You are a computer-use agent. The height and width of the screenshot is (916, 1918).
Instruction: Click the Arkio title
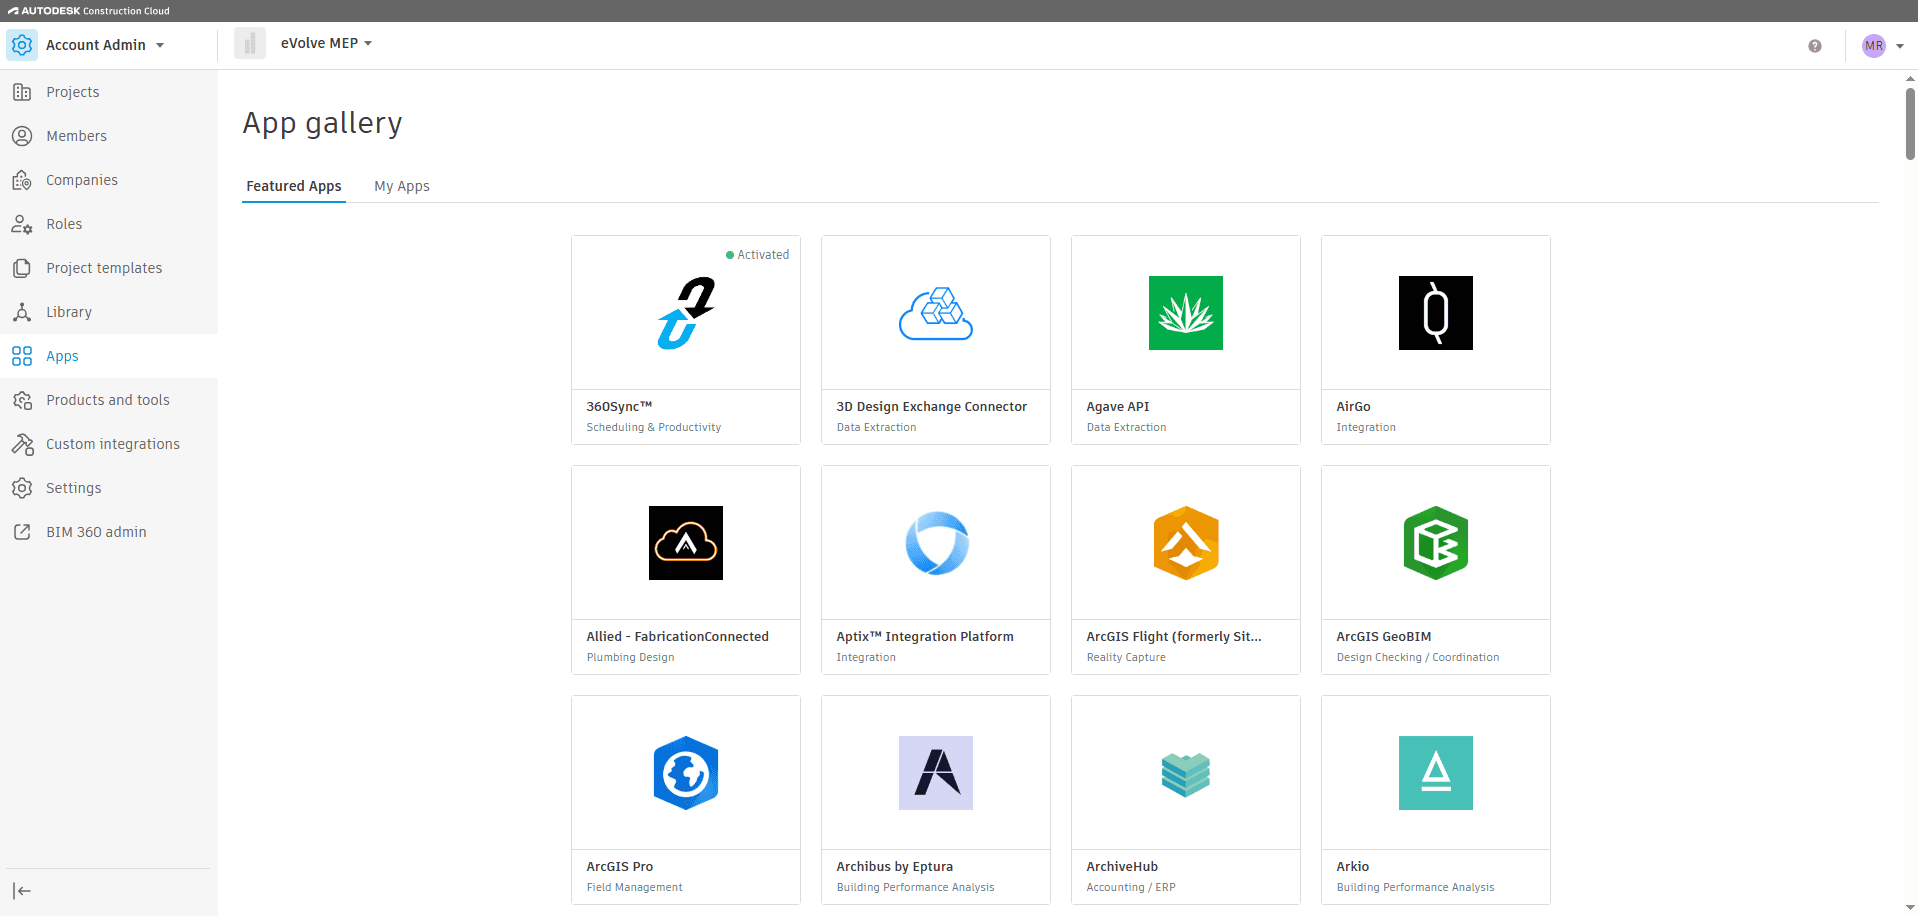(1353, 867)
